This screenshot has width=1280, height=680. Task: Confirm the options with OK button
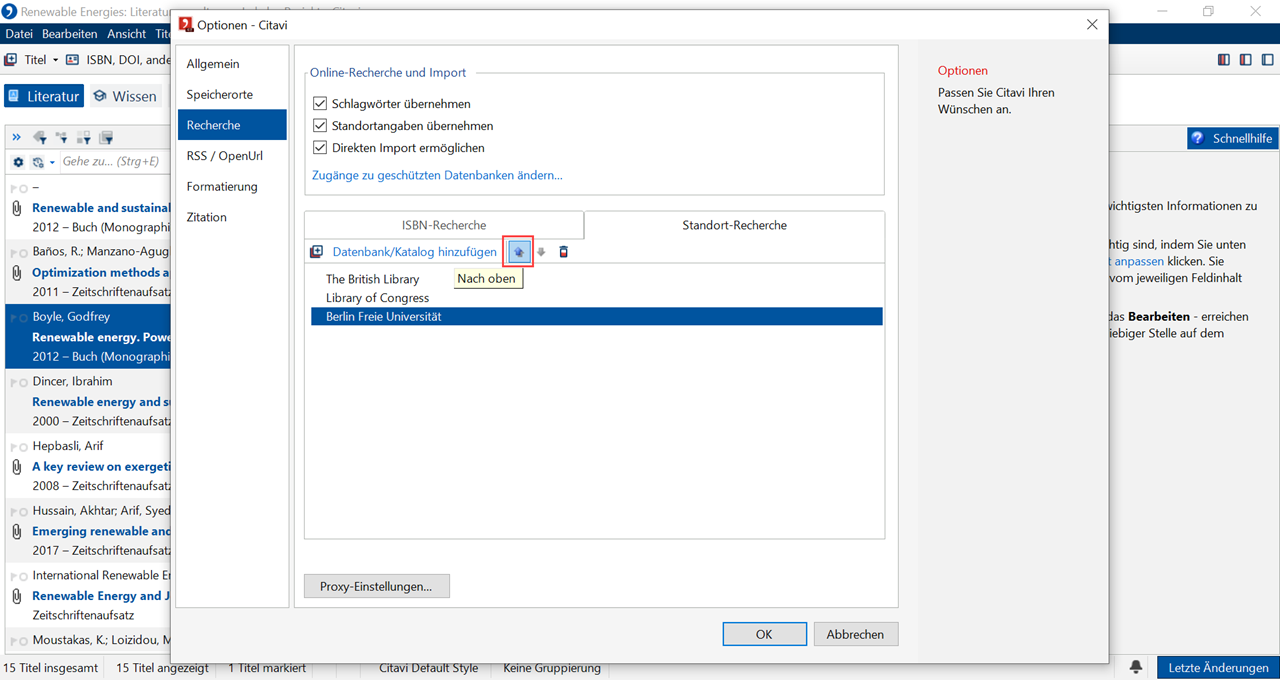[764, 634]
